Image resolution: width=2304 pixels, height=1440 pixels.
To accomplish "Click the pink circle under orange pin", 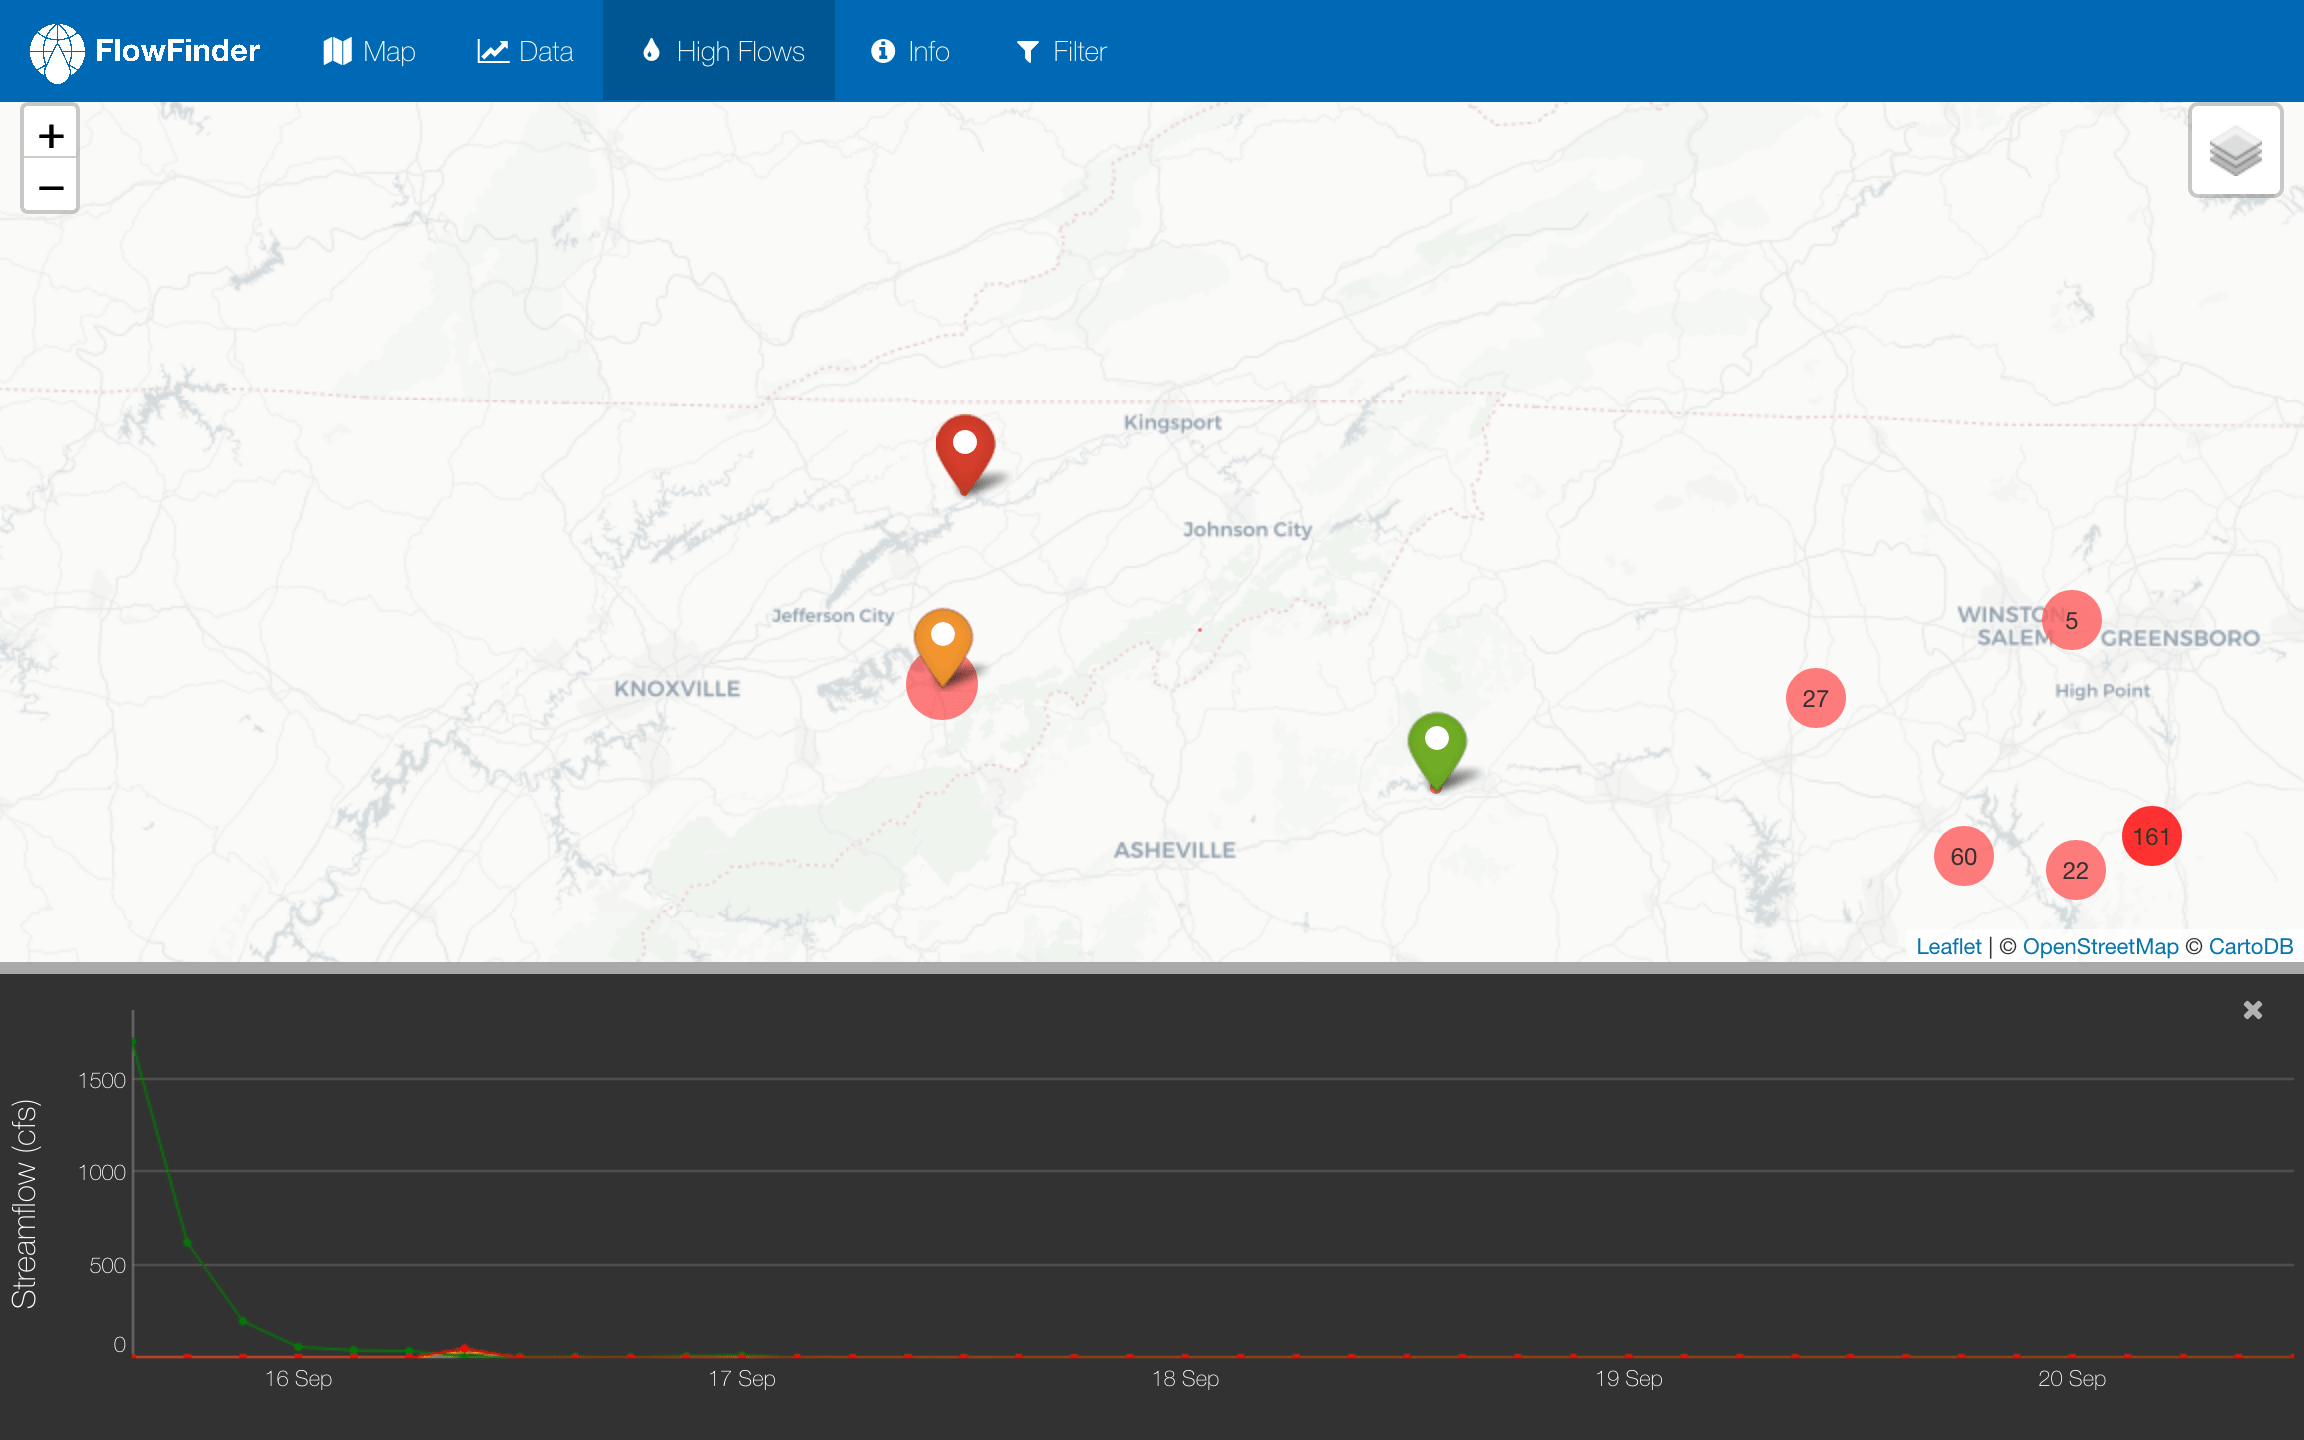I will point(941,700).
